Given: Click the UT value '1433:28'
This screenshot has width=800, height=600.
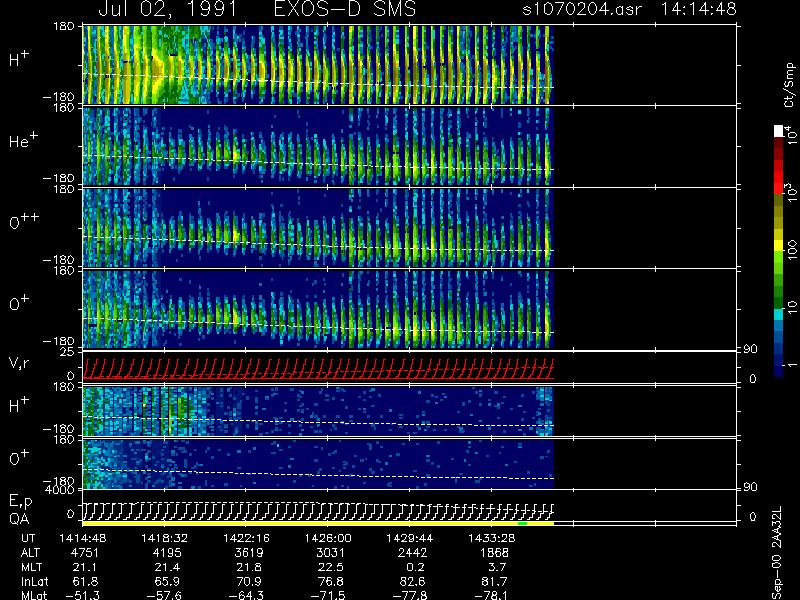Looking at the screenshot, I should pos(492,538).
